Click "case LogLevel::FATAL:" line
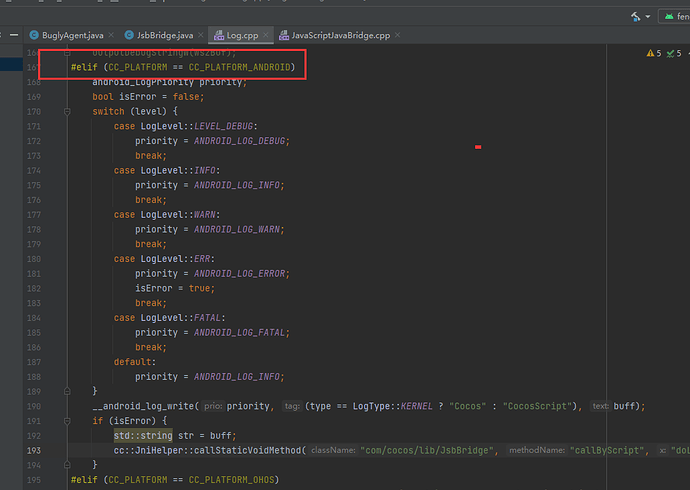 (169, 318)
